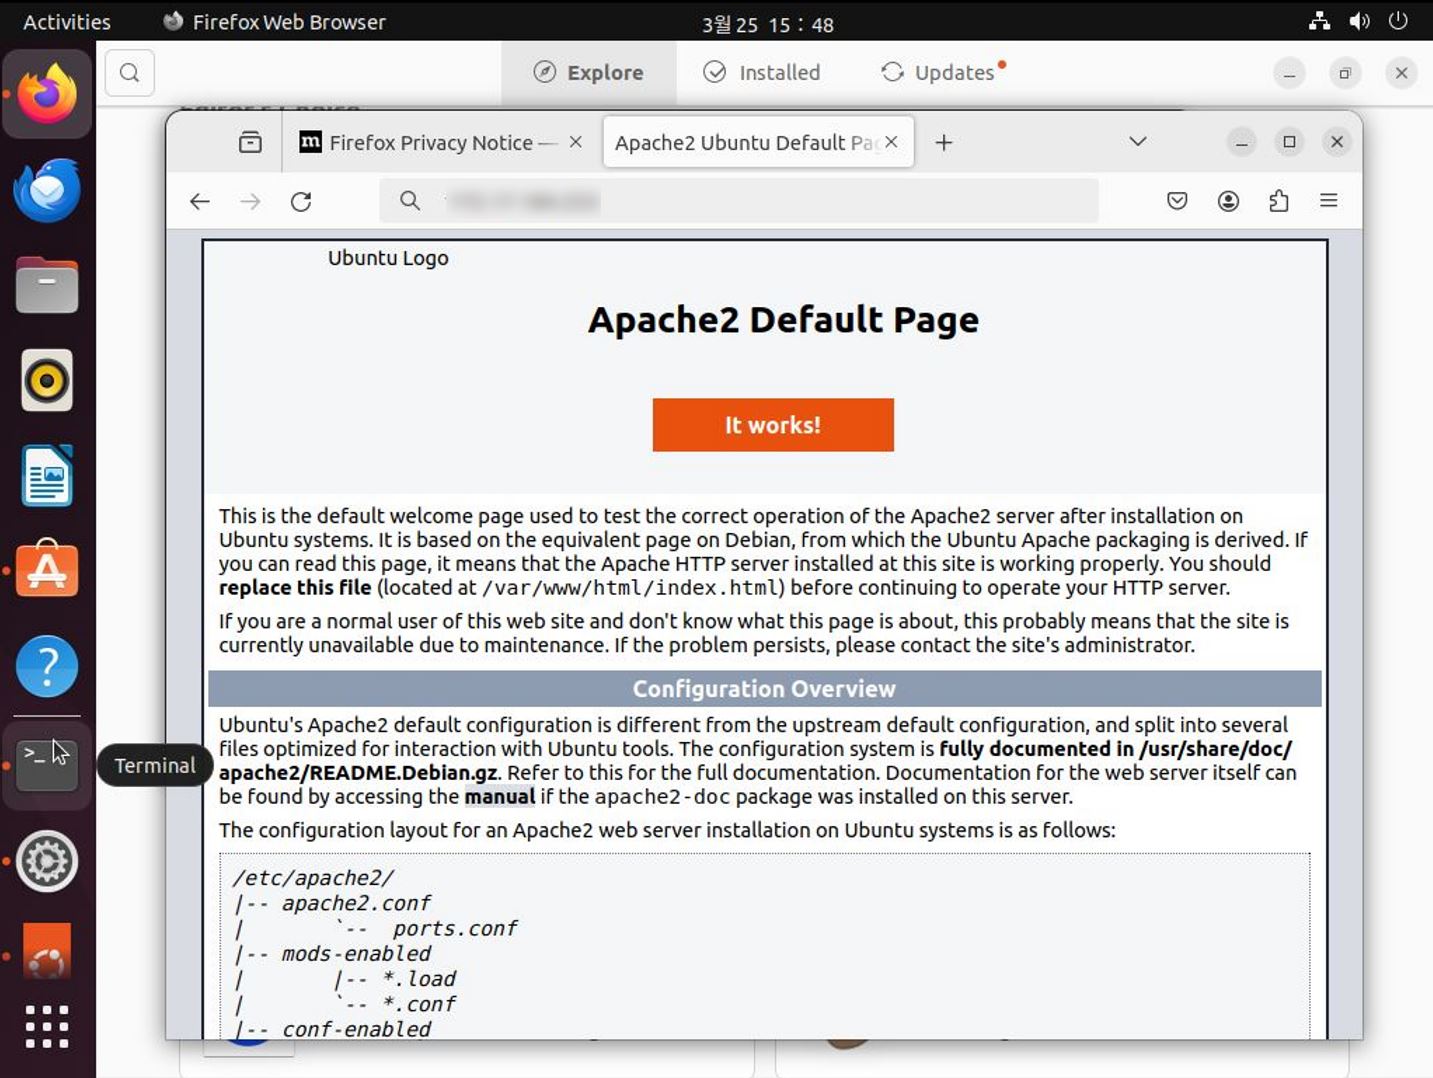The height and width of the screenshot is (1078, 1433).
Task: Open Firefox extensions puzzle icon
Action: [x=1278, y=201]
